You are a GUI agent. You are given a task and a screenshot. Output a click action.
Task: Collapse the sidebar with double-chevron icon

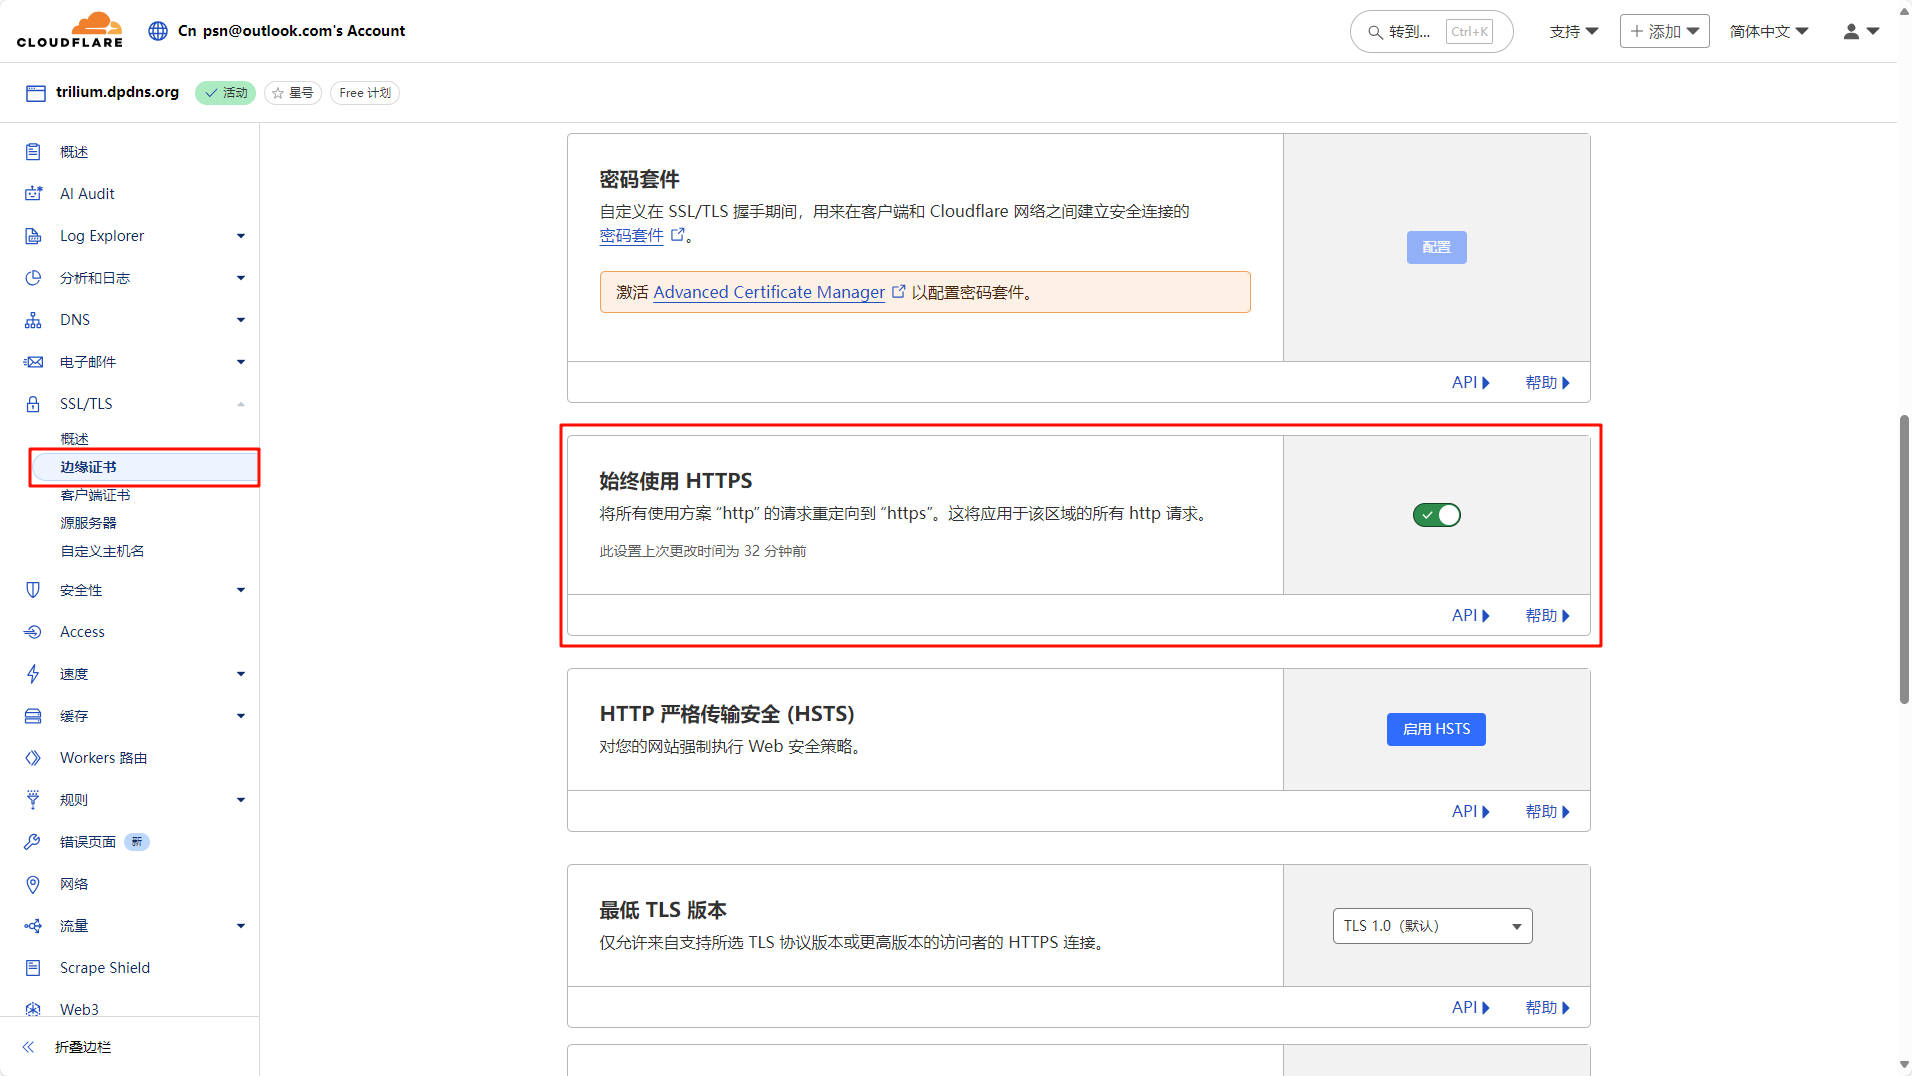click(28, 1047)
